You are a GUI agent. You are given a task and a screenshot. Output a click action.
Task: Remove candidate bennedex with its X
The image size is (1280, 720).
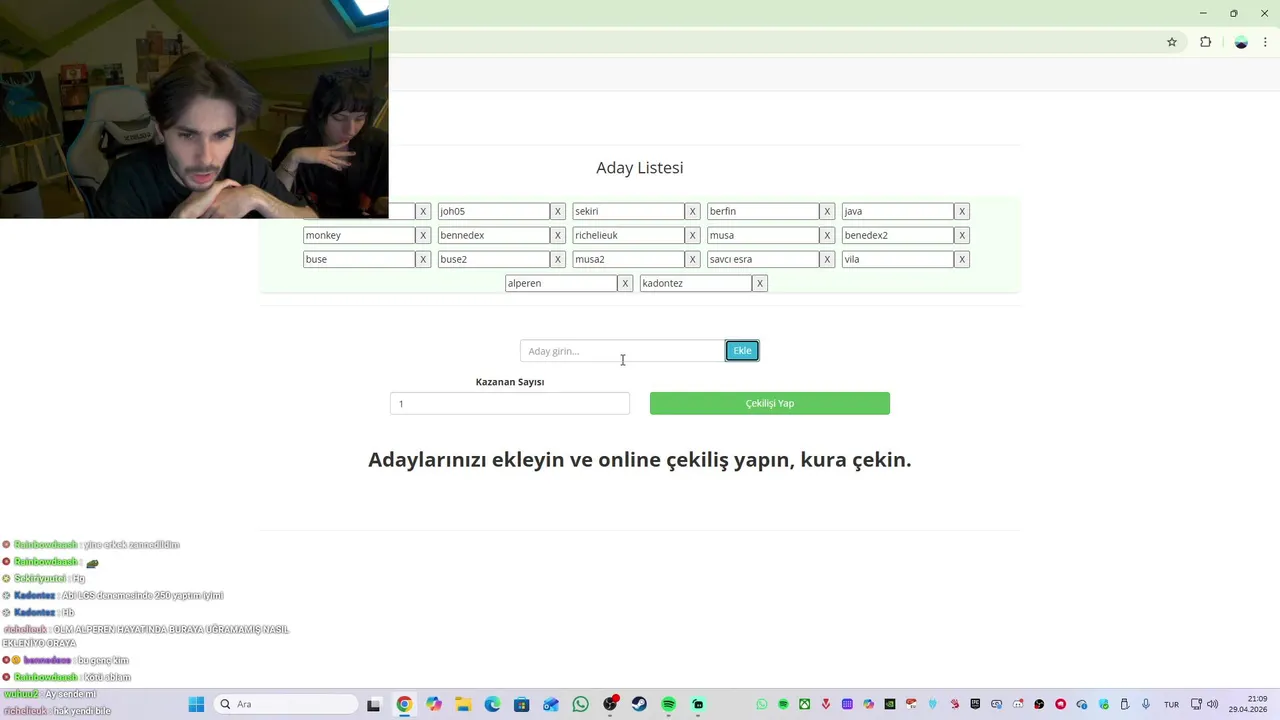pyautogui.click(x=558, y=235)
